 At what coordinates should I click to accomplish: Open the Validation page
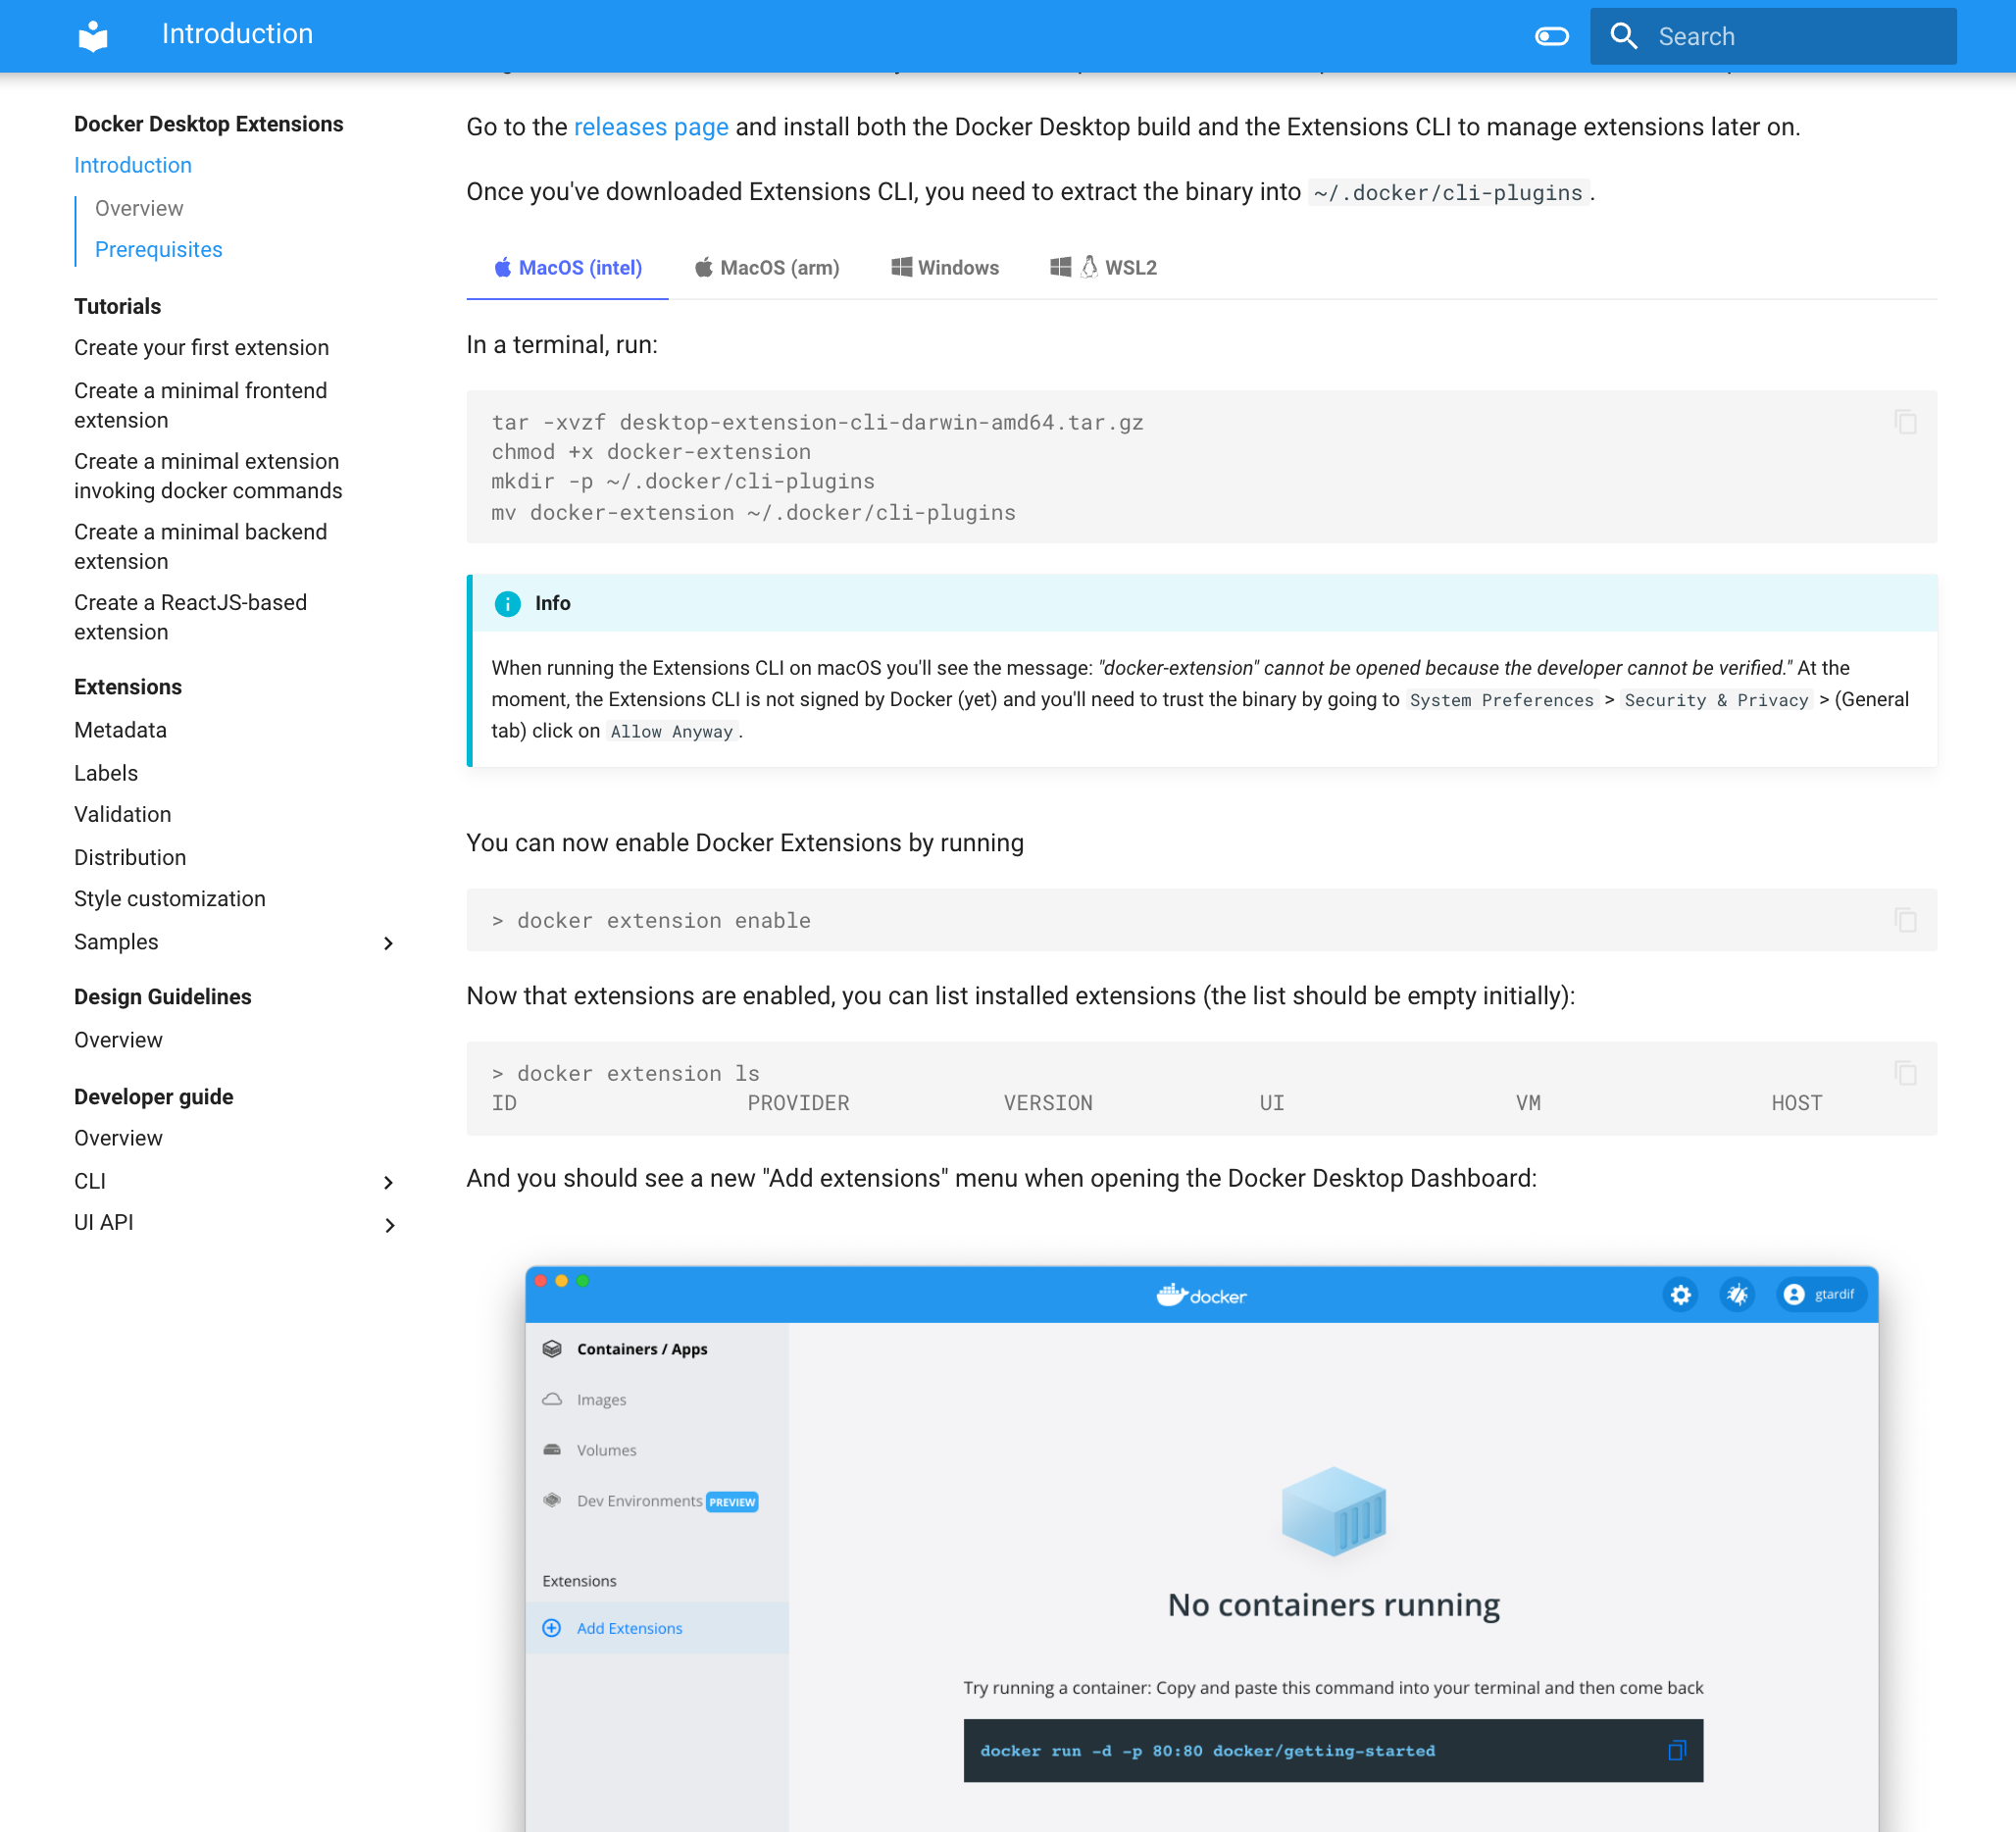122,813
